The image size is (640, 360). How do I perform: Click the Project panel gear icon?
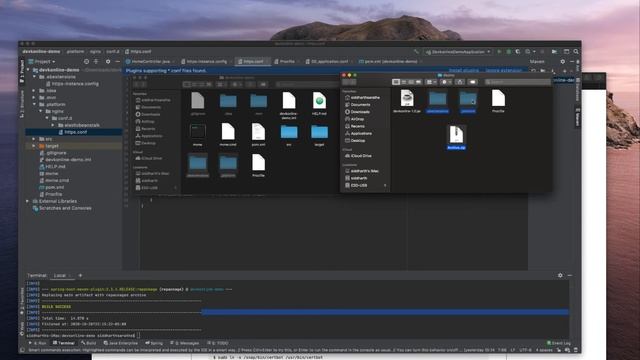coord(108,62)
